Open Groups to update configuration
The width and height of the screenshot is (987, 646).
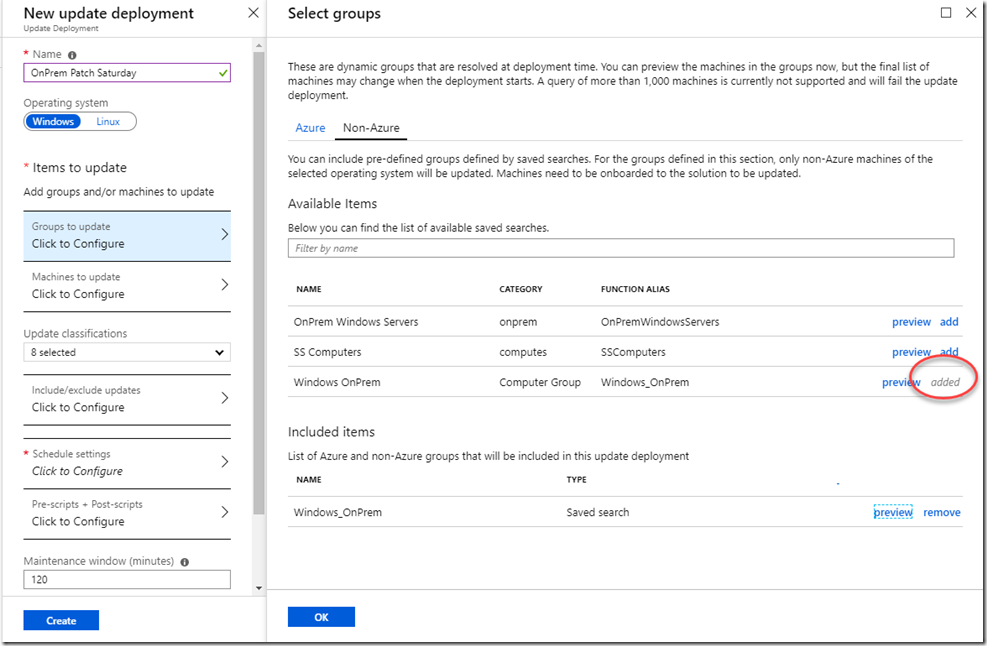[x=127, y=236]
